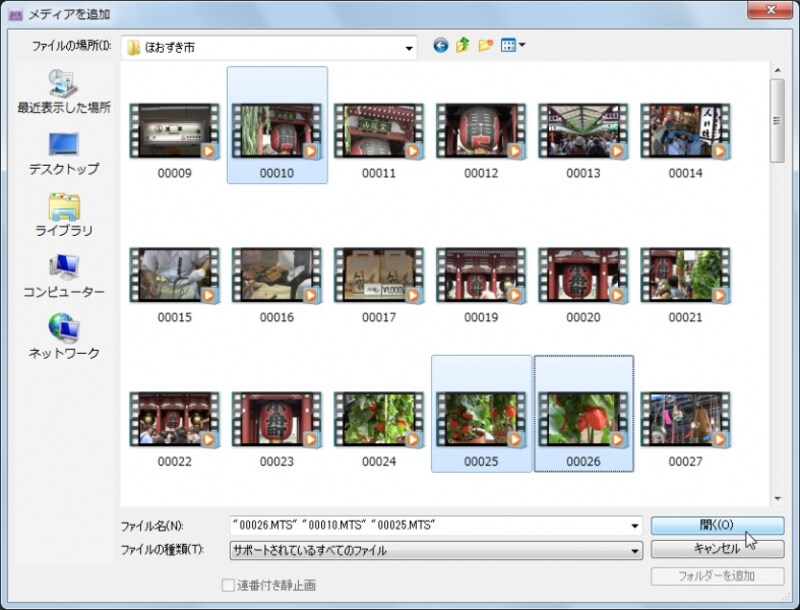The image size is (800, 610).
Task: Create a new folder
Action: pyautogui.click(x=486, y=46)
